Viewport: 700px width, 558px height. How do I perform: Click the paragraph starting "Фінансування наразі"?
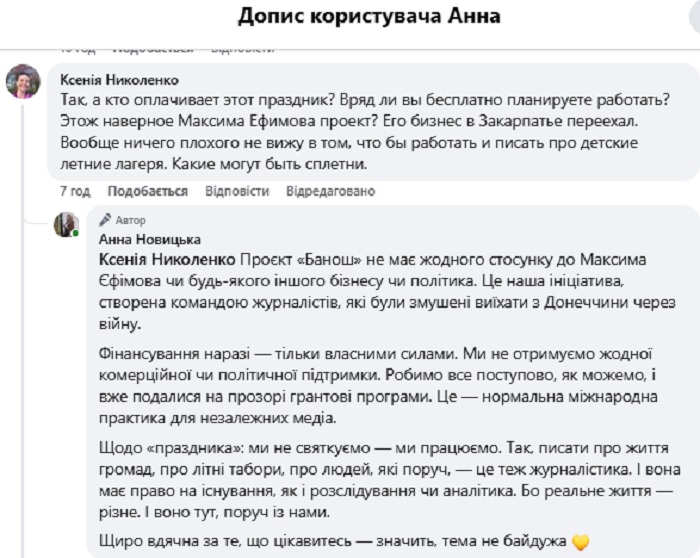[378, 386]
